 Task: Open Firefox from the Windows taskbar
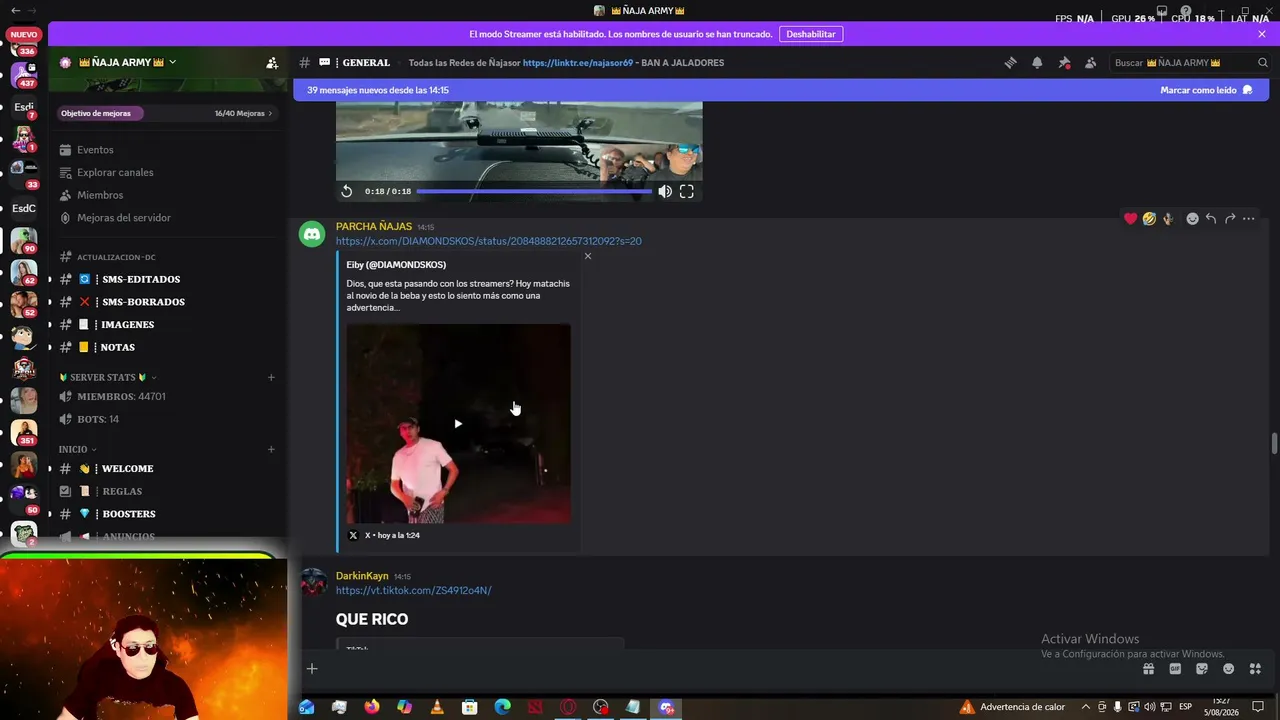[x=372, y=707]
